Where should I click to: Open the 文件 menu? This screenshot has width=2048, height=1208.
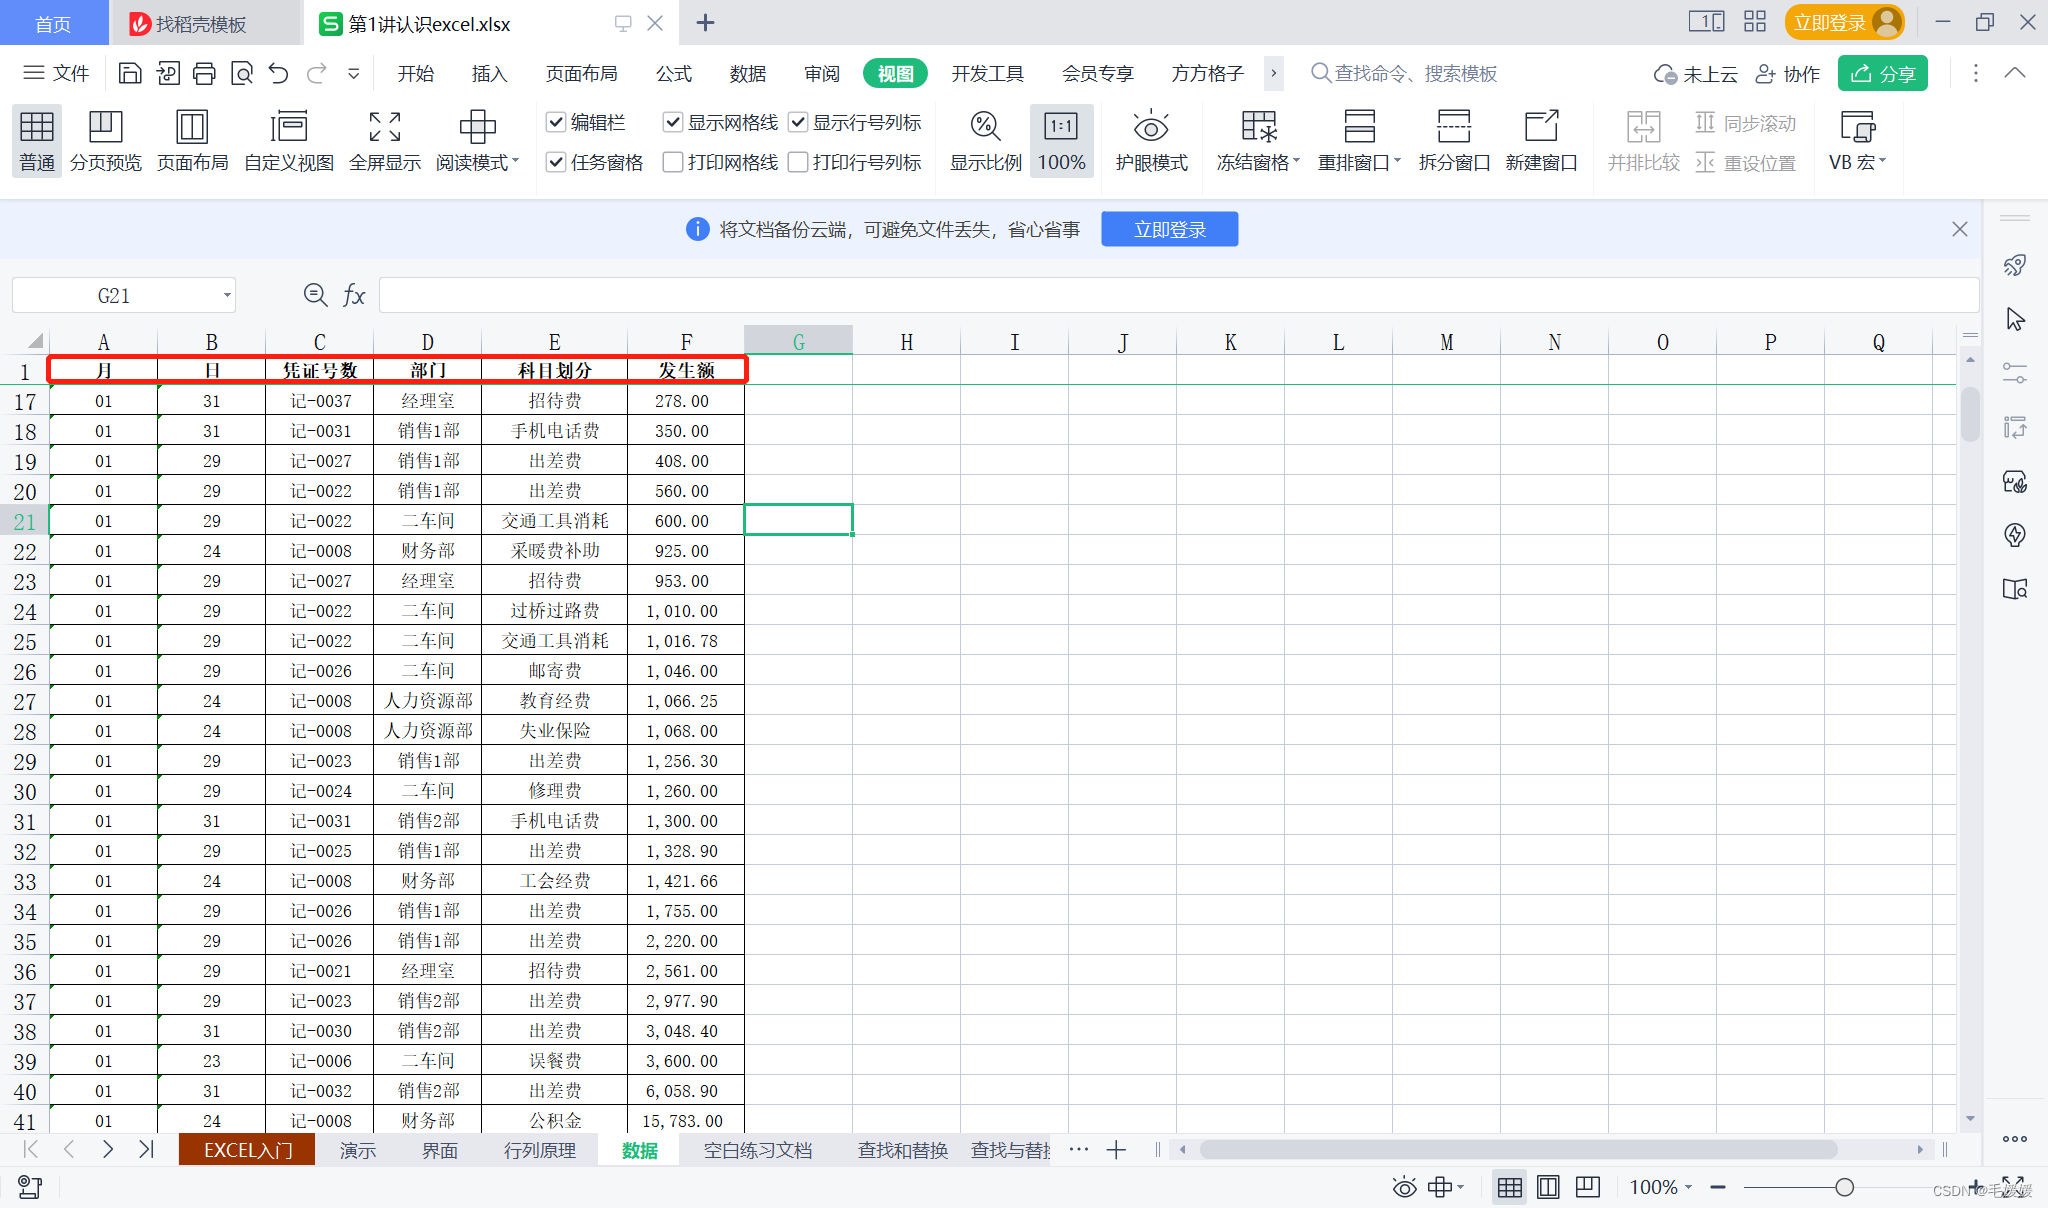[x=56, y=73]
